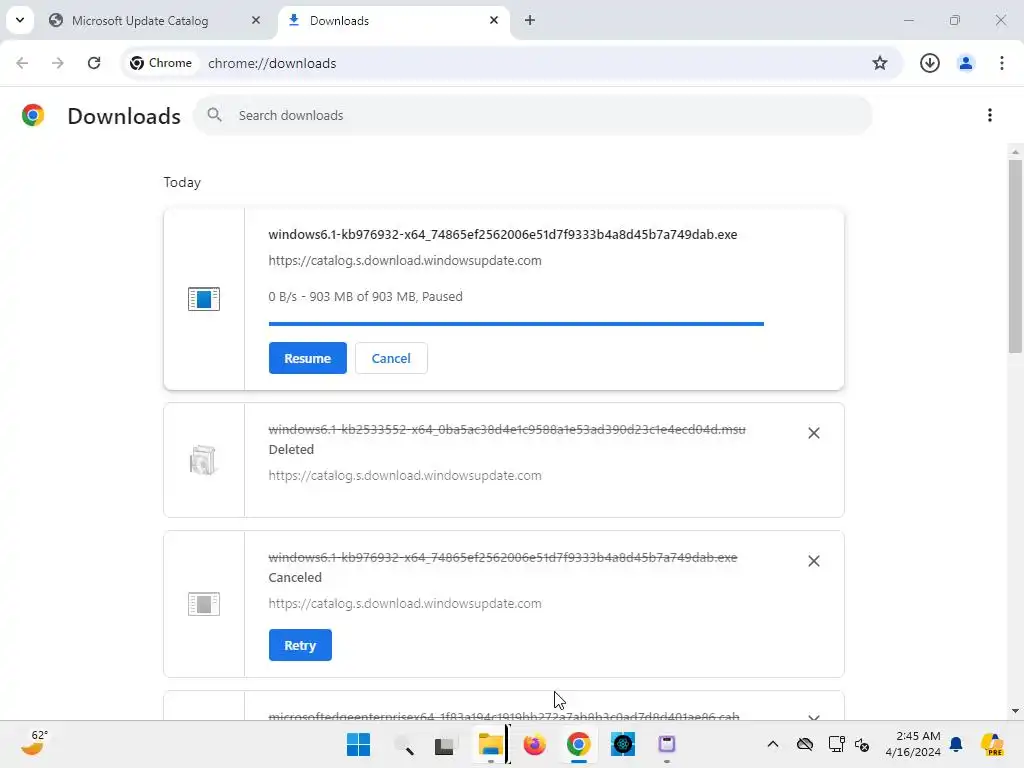This screenshot has width=1024, height=768.
Task: Open the profile avatar menu
Action: point(965,63)
